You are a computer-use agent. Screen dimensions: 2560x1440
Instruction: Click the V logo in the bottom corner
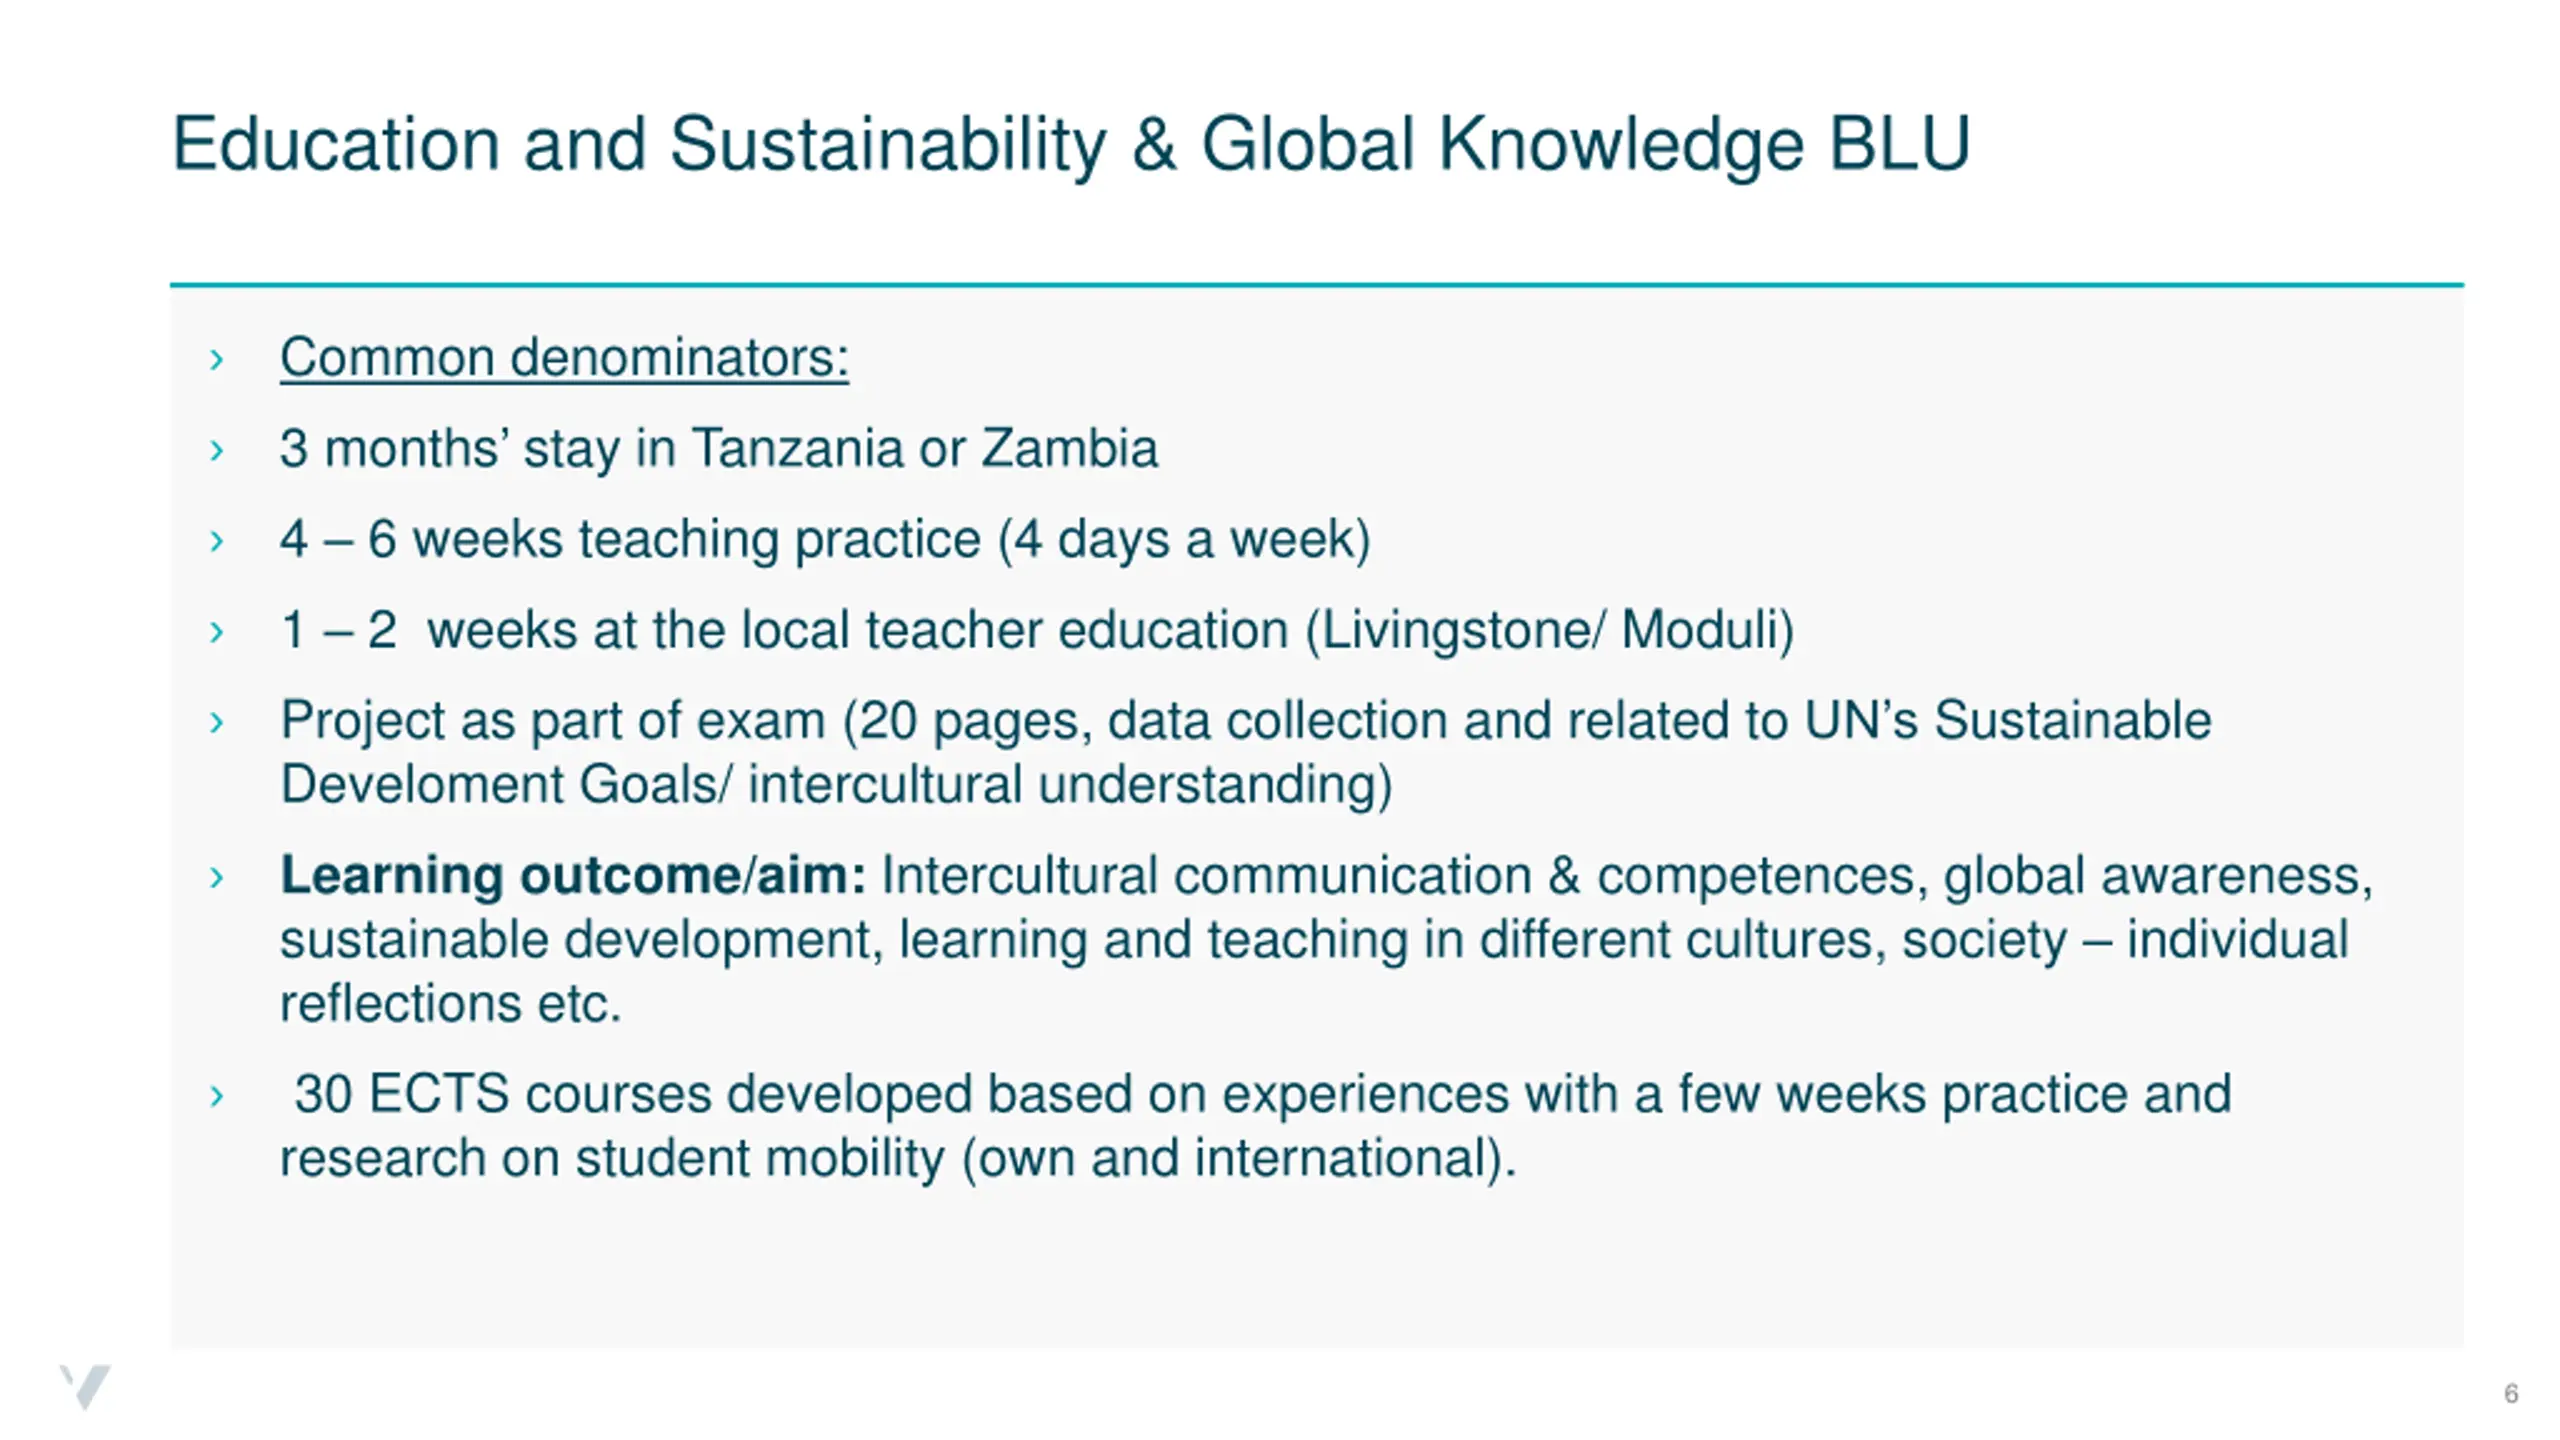[85, 1387]
